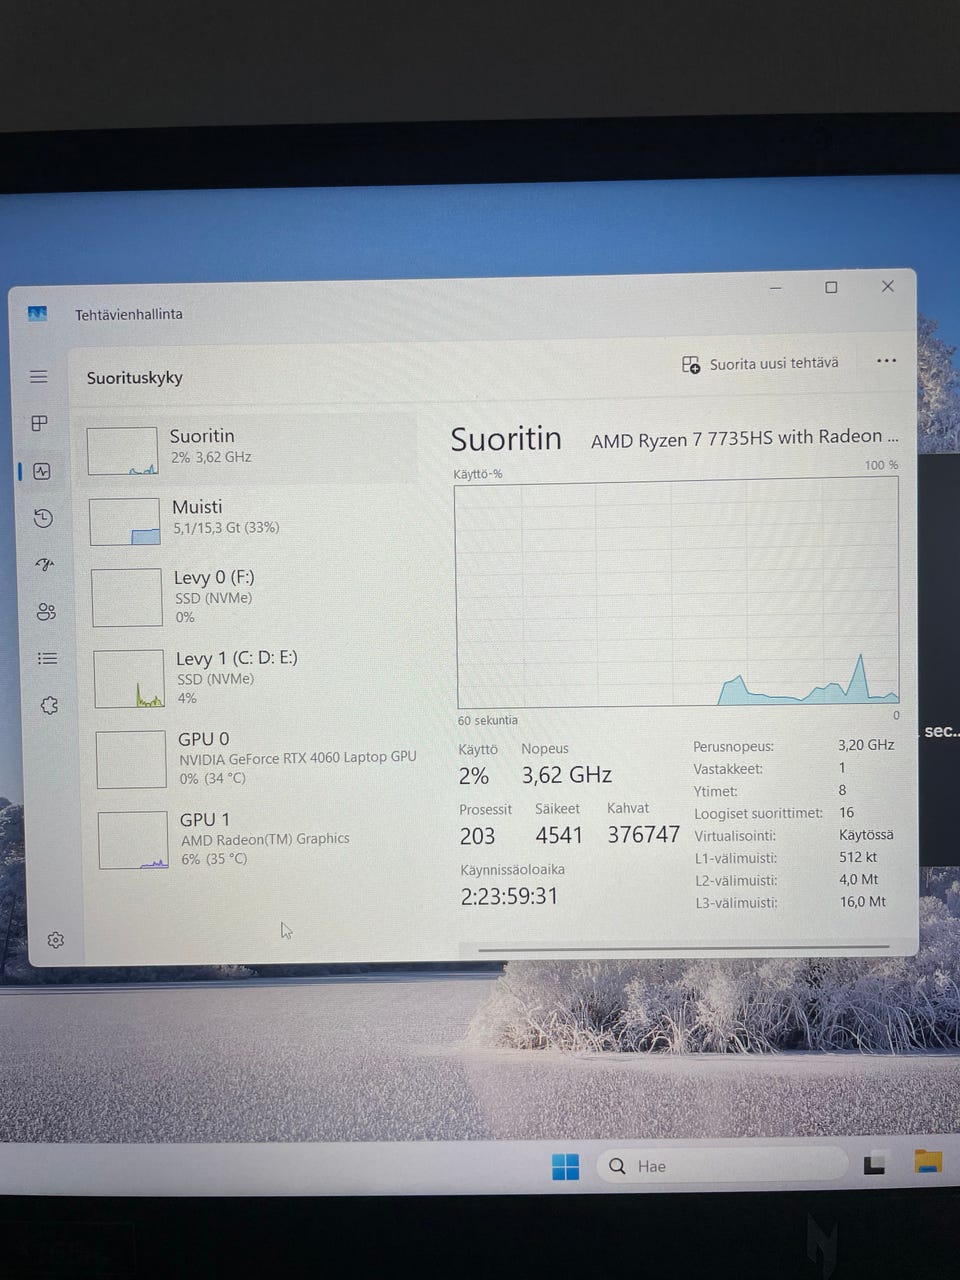Open the App history icon
The width and height of the screenshot is (960, 1280).
43,518
